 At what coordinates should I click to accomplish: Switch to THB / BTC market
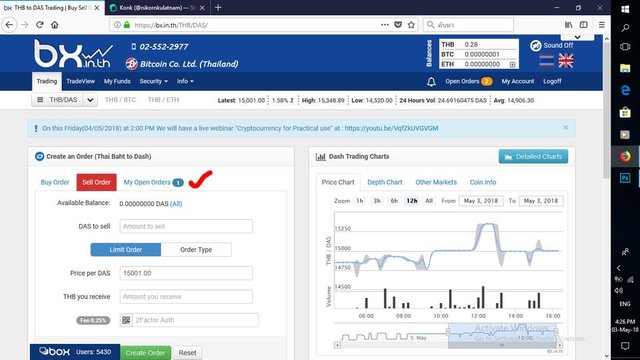coord(120,100)
